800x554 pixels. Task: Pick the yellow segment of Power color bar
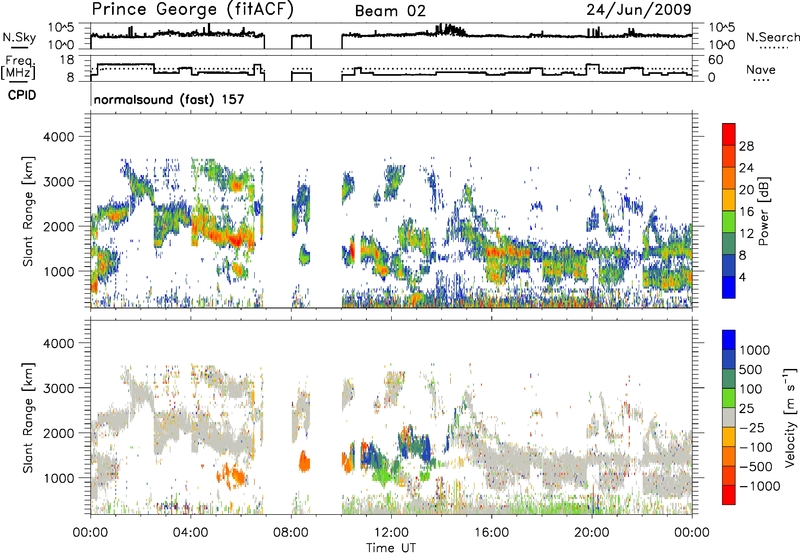point(729,200)
